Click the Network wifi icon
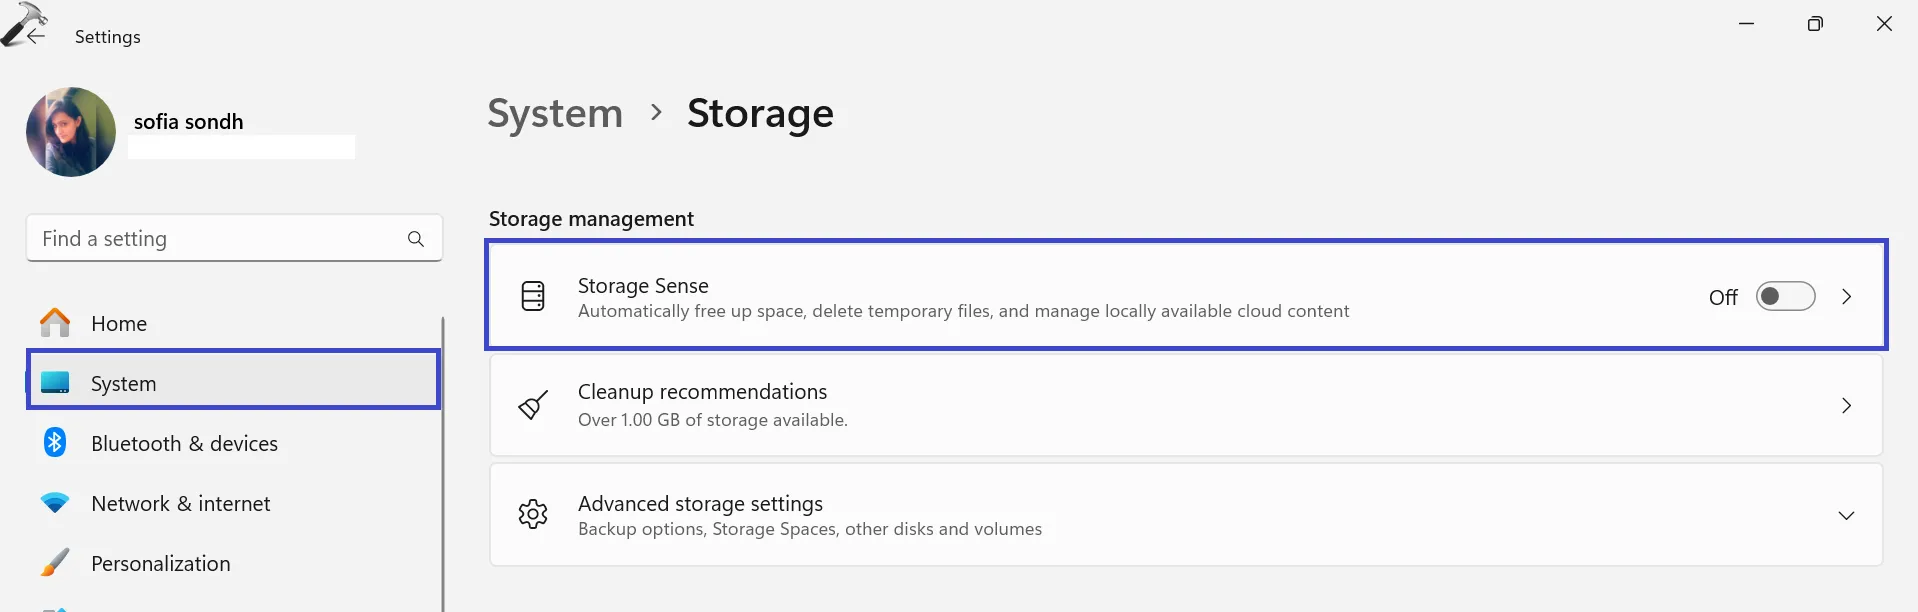The image size is (1918, 612). click(x=55, y=503)
